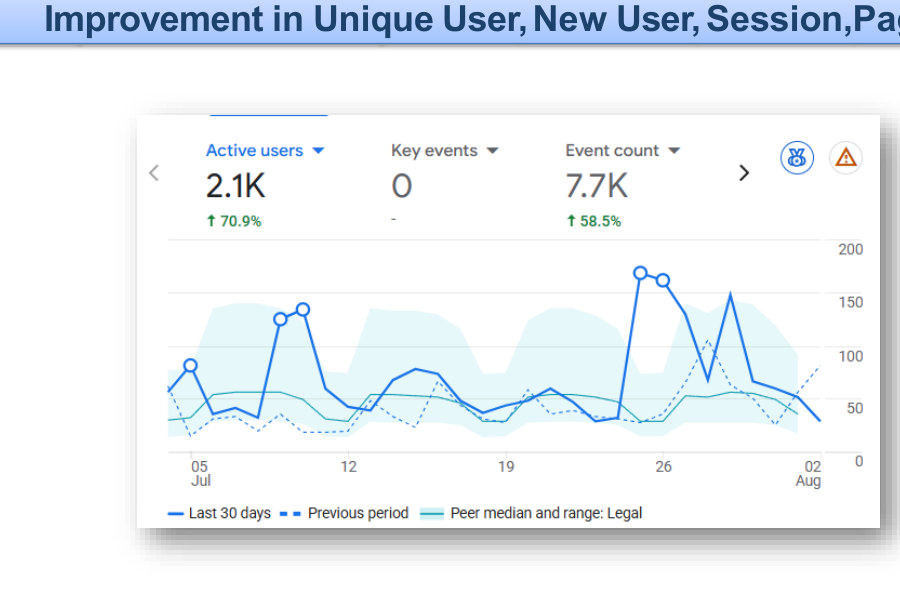Click the highest peak data point near 26
The width and height of the screenshot is (900, 610).
pyautogui.click(x=641, y=273)
